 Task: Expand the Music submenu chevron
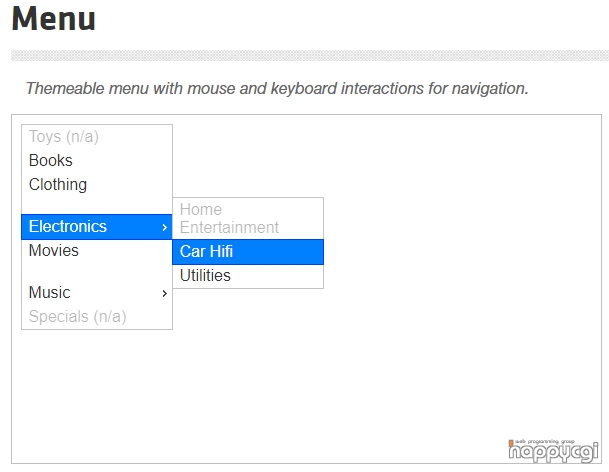(165, 293)
